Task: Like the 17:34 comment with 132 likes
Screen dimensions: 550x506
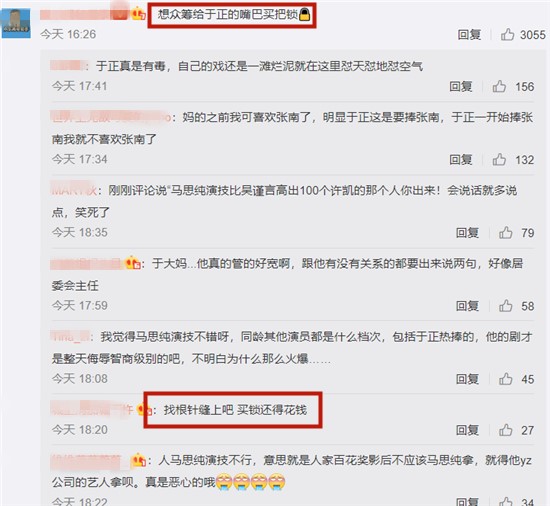Action: point(499,160)
